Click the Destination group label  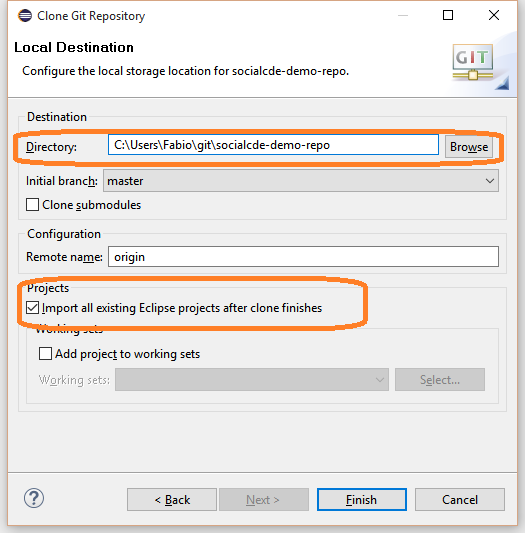click(x=57, y=117)
